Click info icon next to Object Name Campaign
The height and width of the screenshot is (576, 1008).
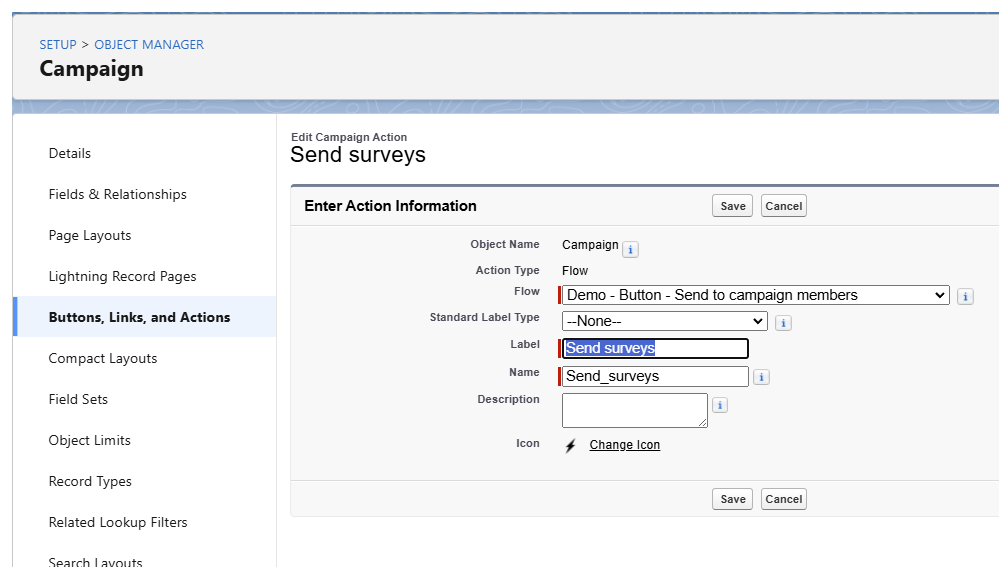(x=630, y=249)
